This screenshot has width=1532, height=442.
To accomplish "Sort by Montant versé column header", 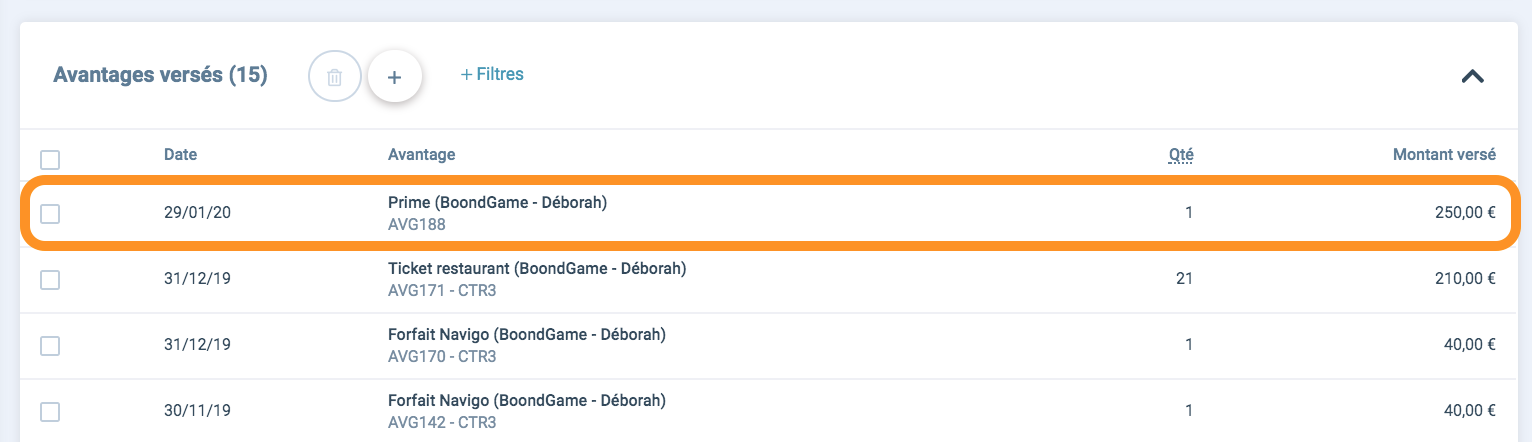I will tap(1444, 154).
